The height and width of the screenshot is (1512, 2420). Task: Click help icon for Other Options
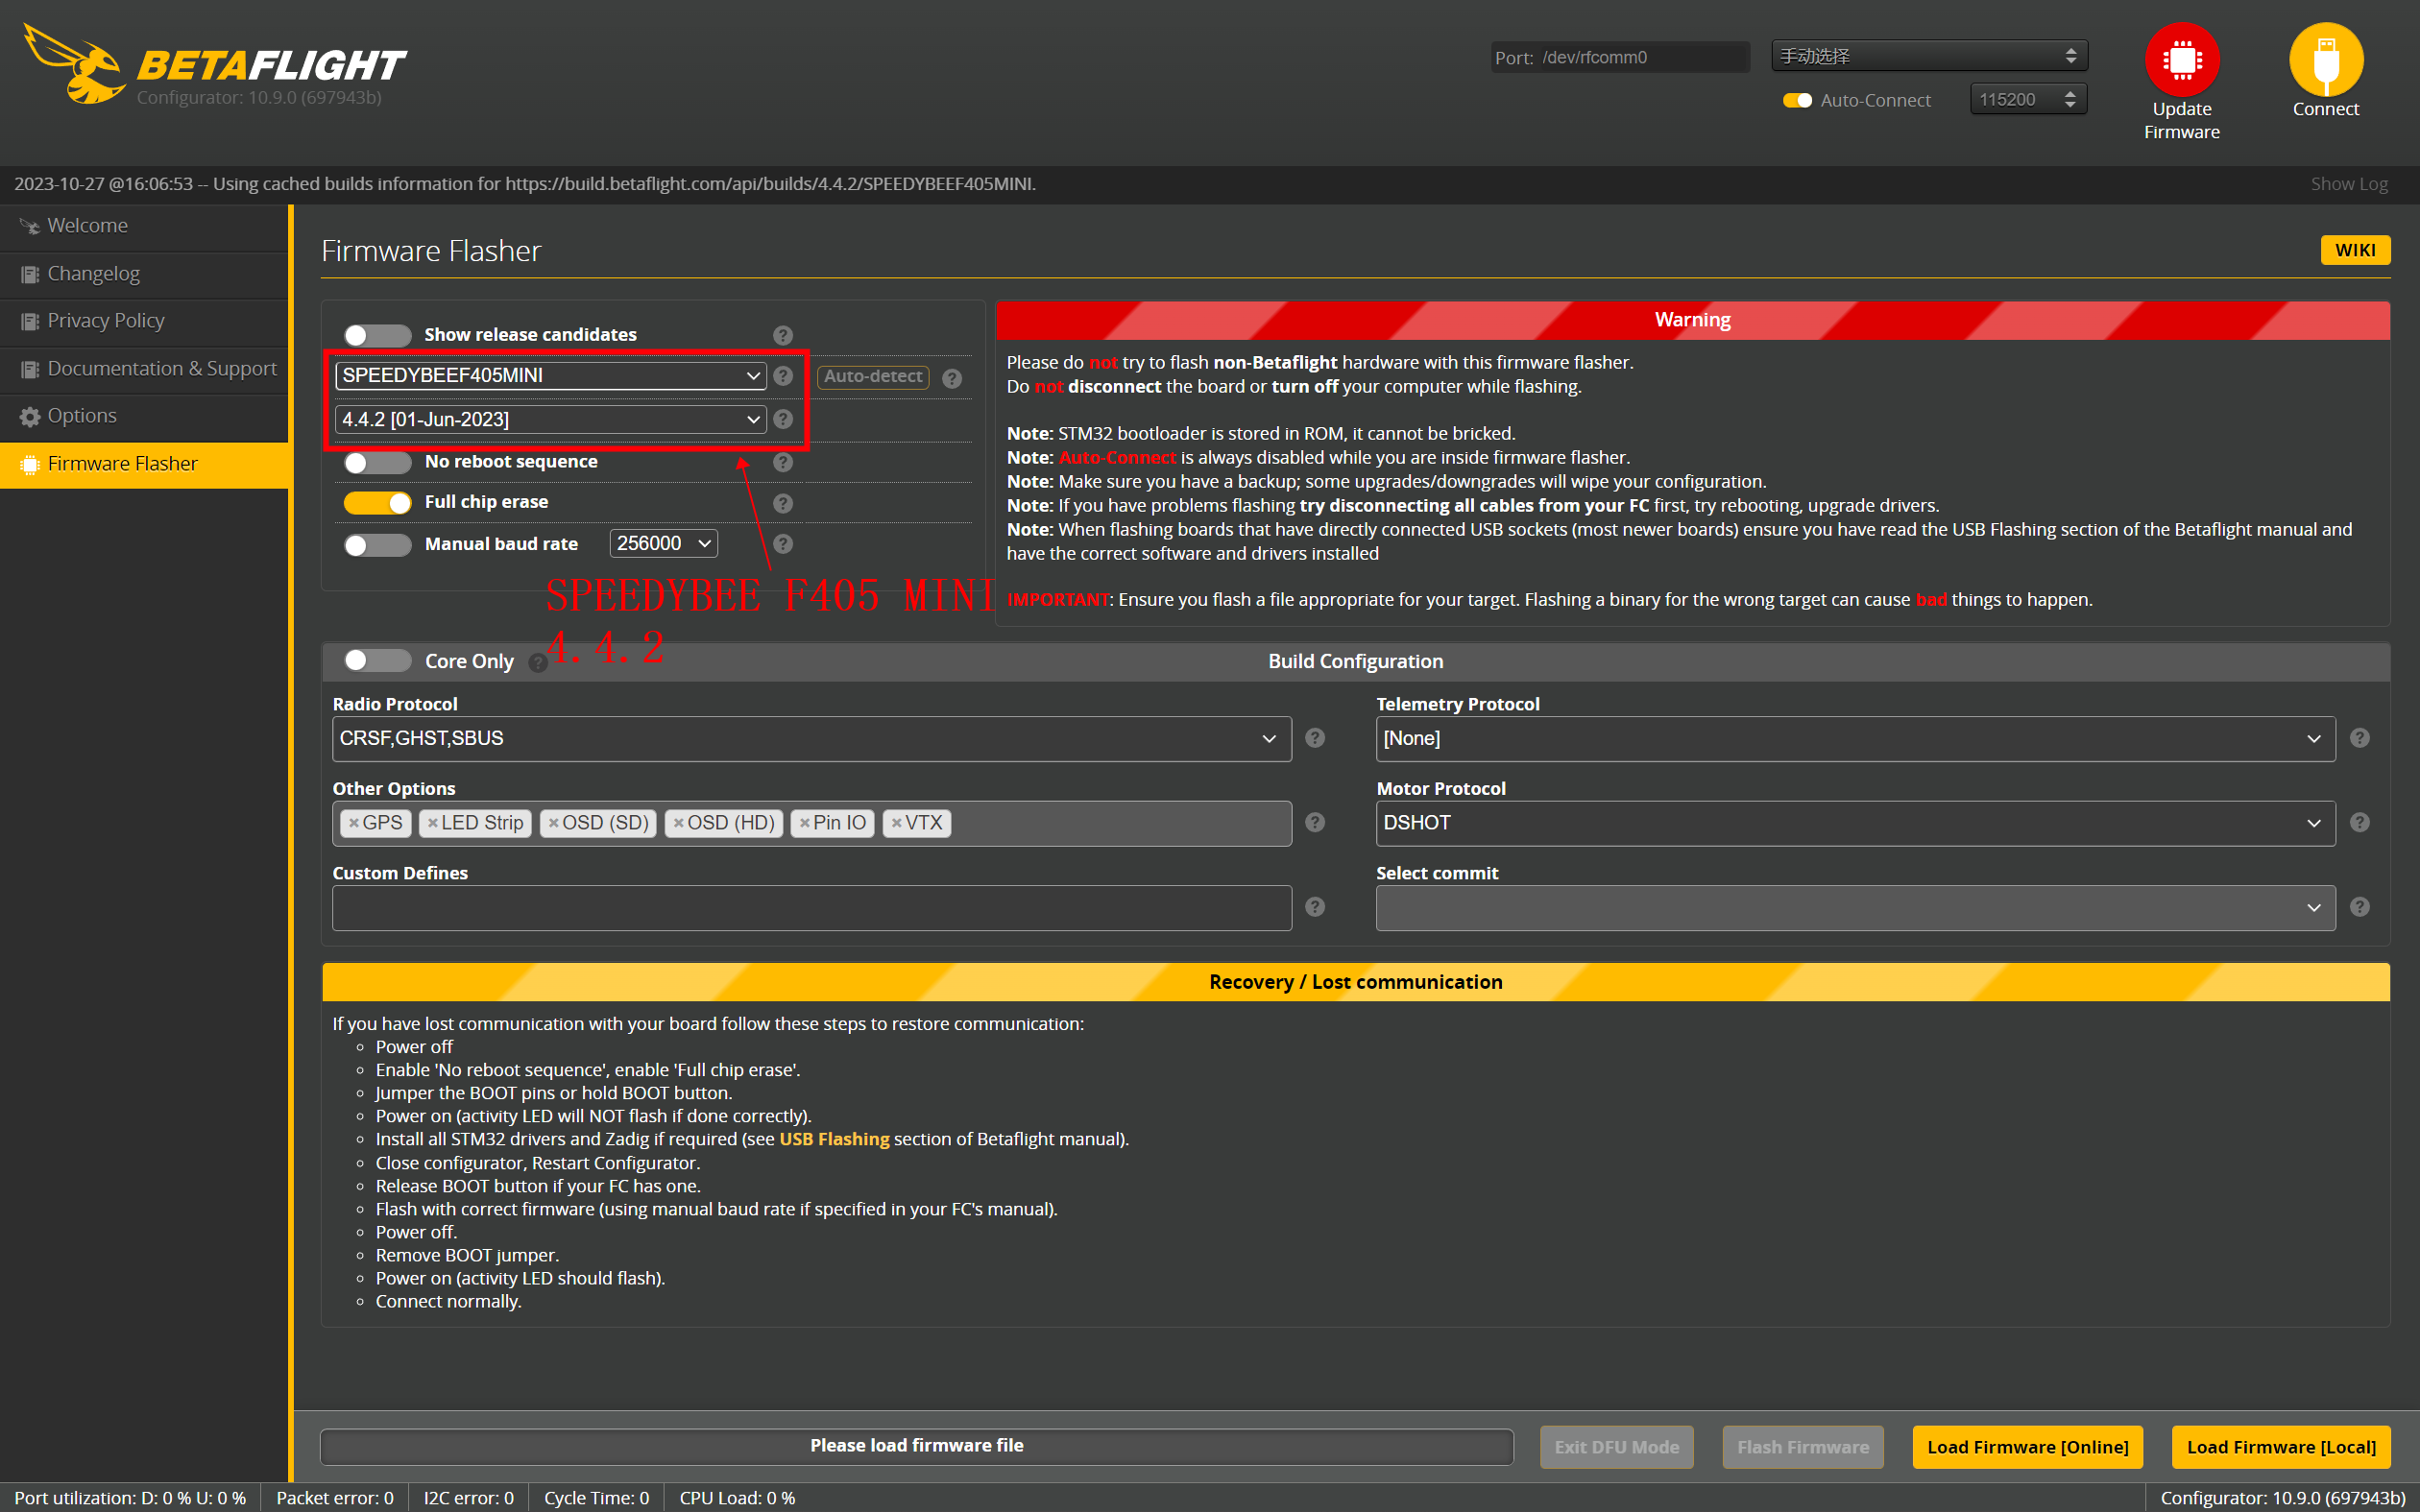pos(1315,822)
